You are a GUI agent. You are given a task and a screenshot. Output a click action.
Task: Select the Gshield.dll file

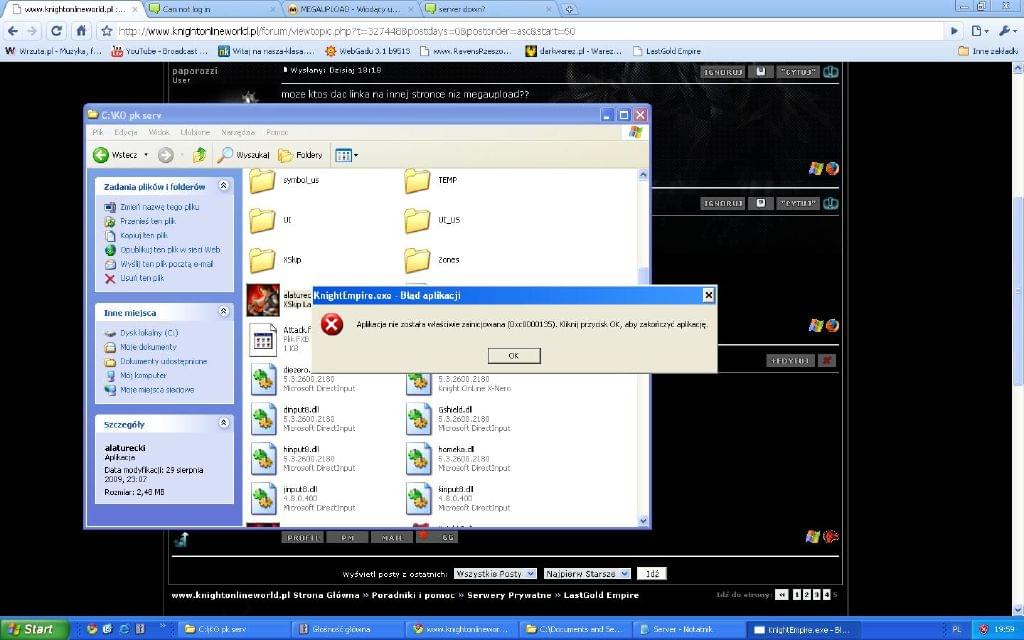pos(457,418)
